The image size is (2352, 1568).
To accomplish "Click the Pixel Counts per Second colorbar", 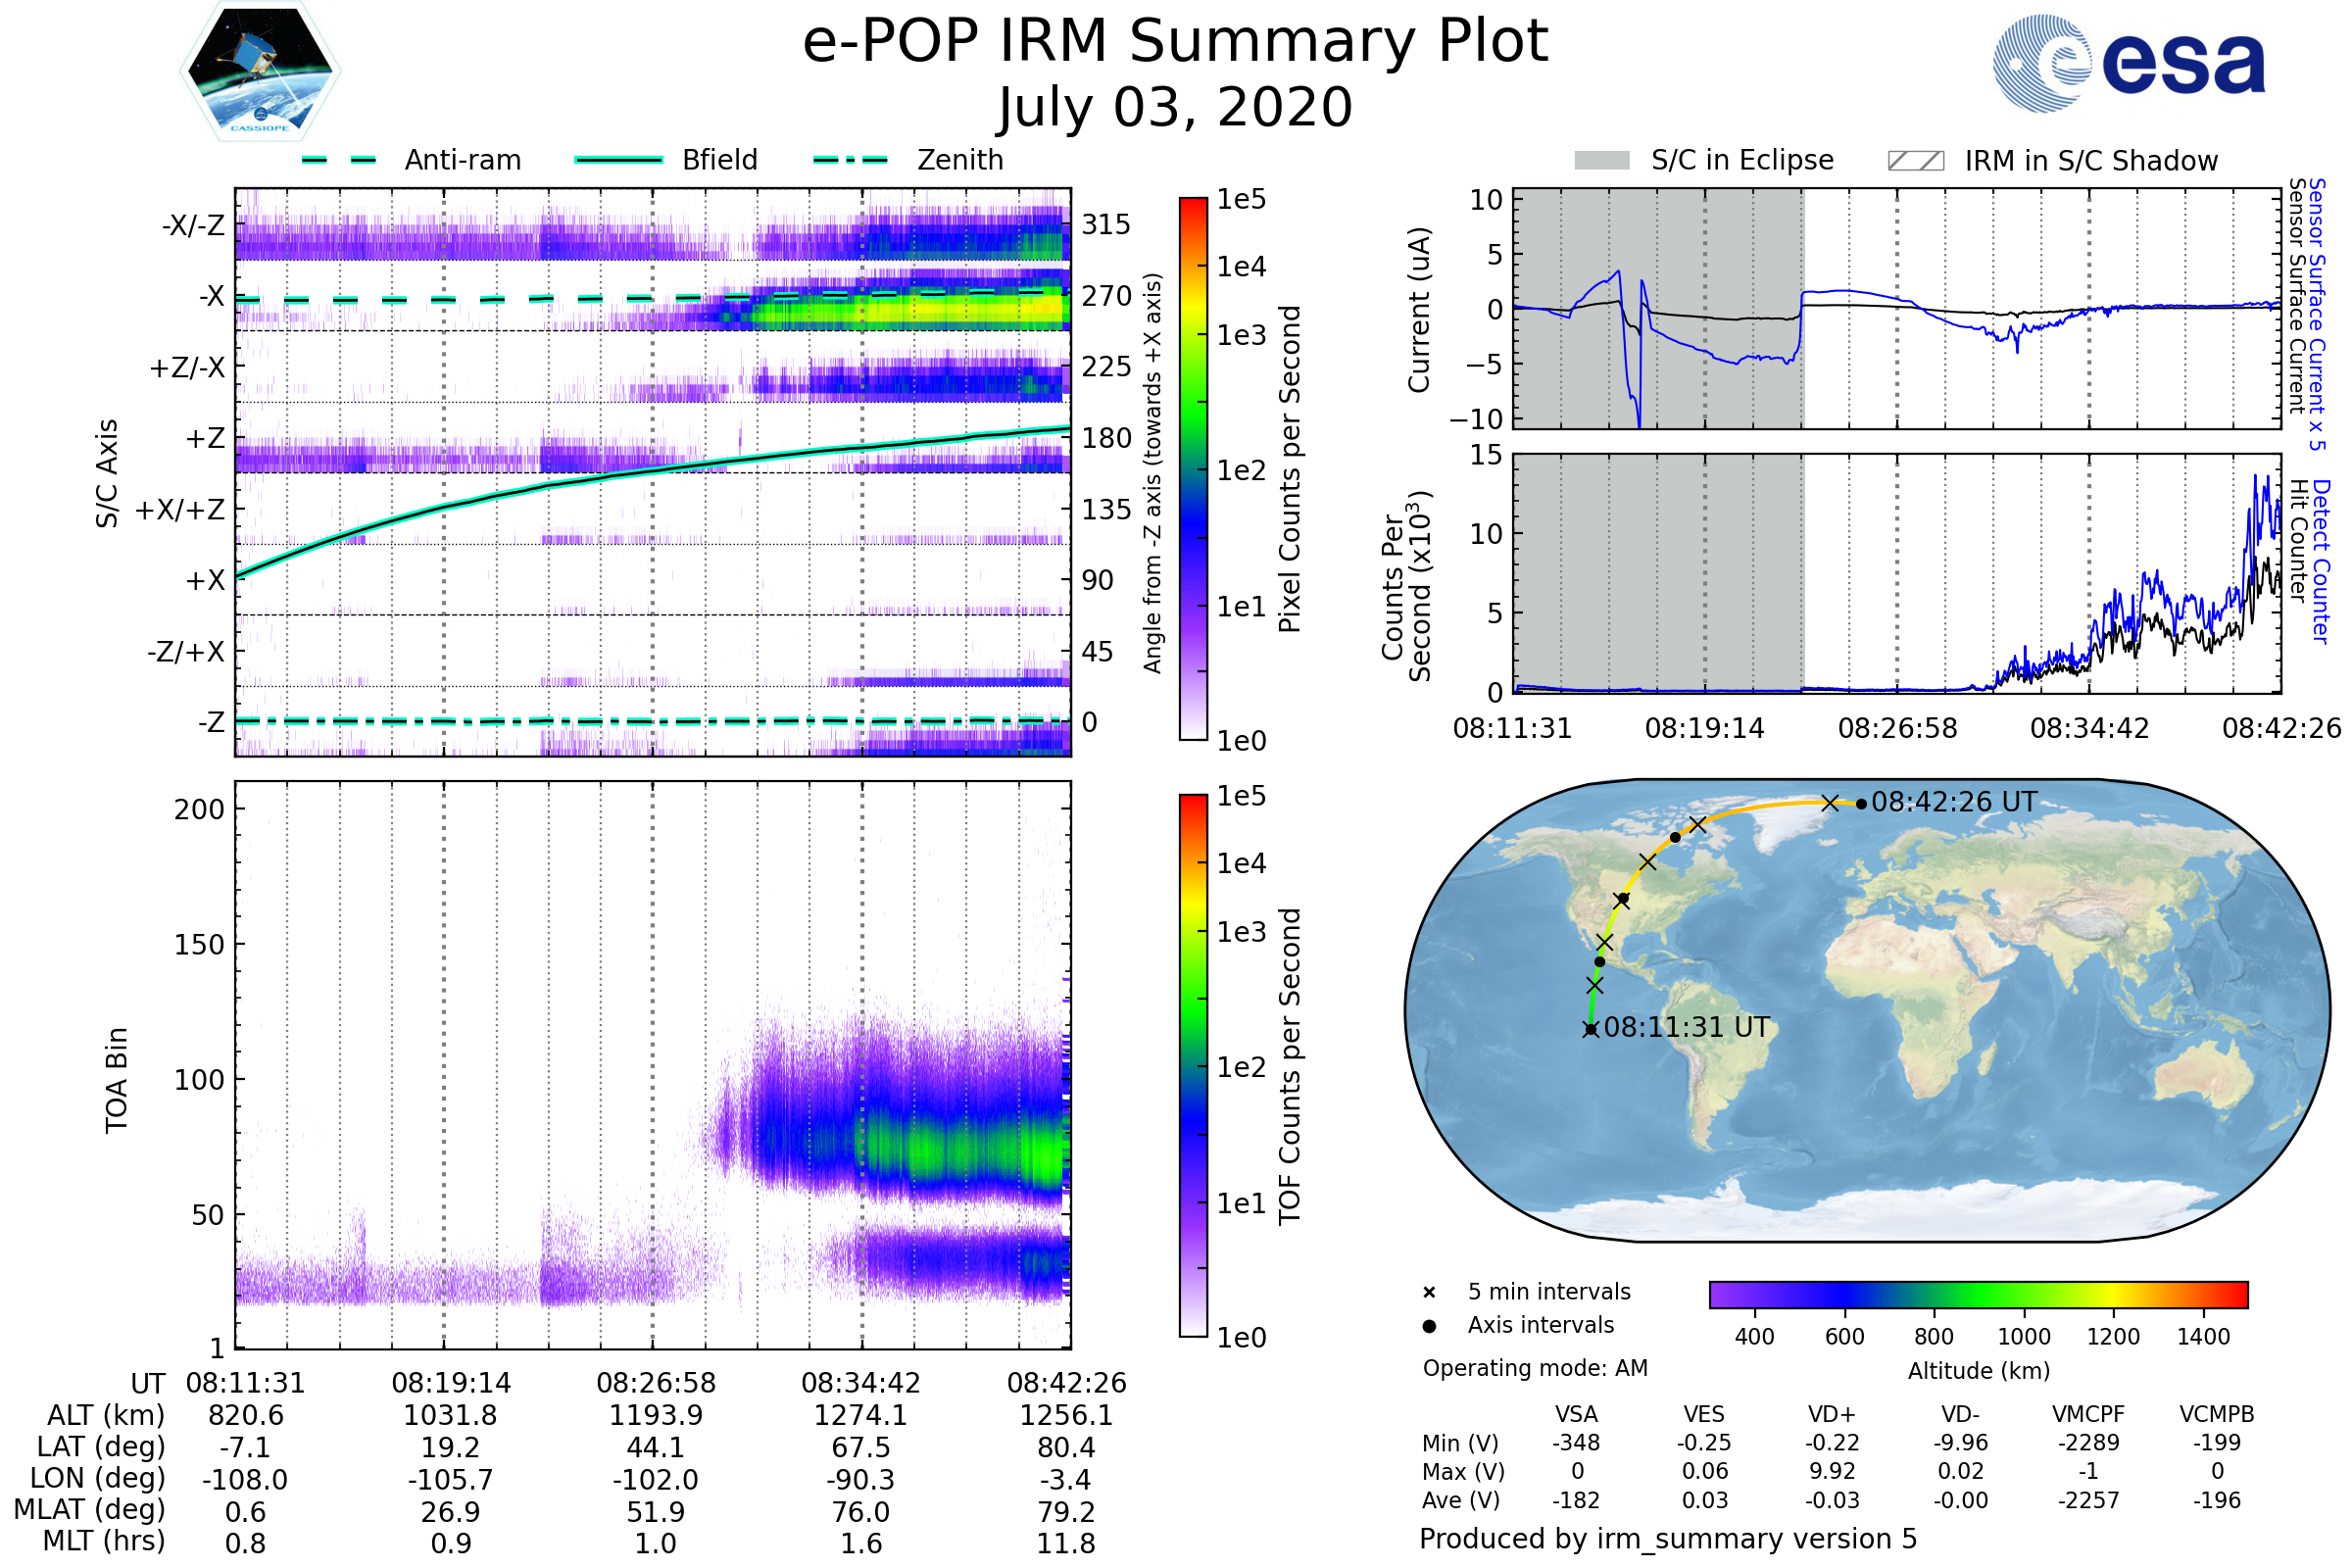I will (1193, 469).
